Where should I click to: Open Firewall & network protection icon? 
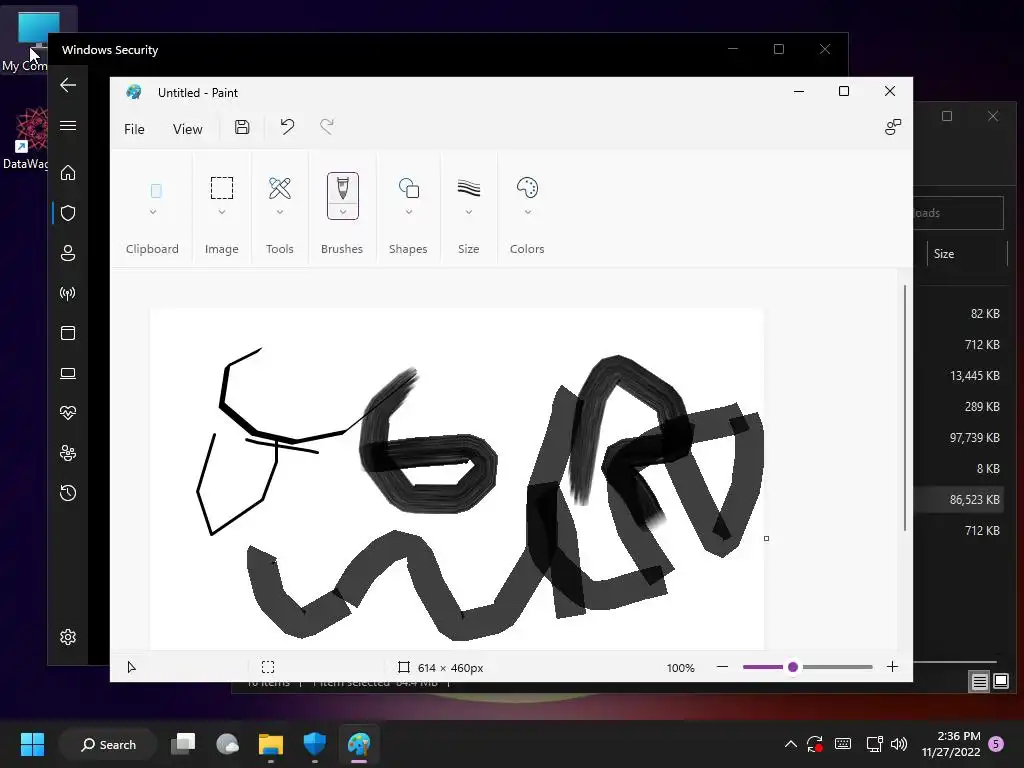point(68,293)
